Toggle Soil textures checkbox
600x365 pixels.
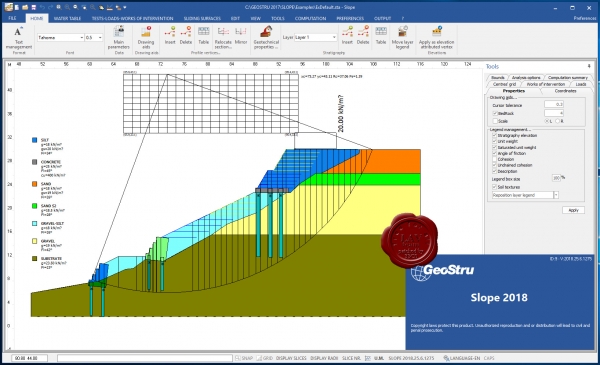click(x=494, y=187)
